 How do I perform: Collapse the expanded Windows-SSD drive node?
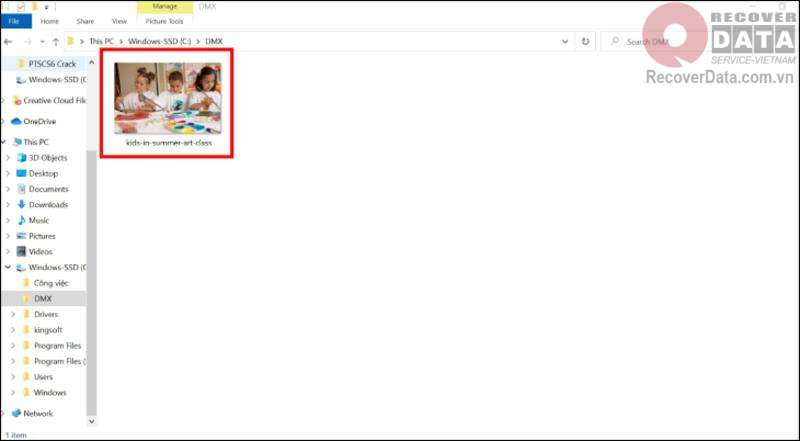(x=8, y=267)
